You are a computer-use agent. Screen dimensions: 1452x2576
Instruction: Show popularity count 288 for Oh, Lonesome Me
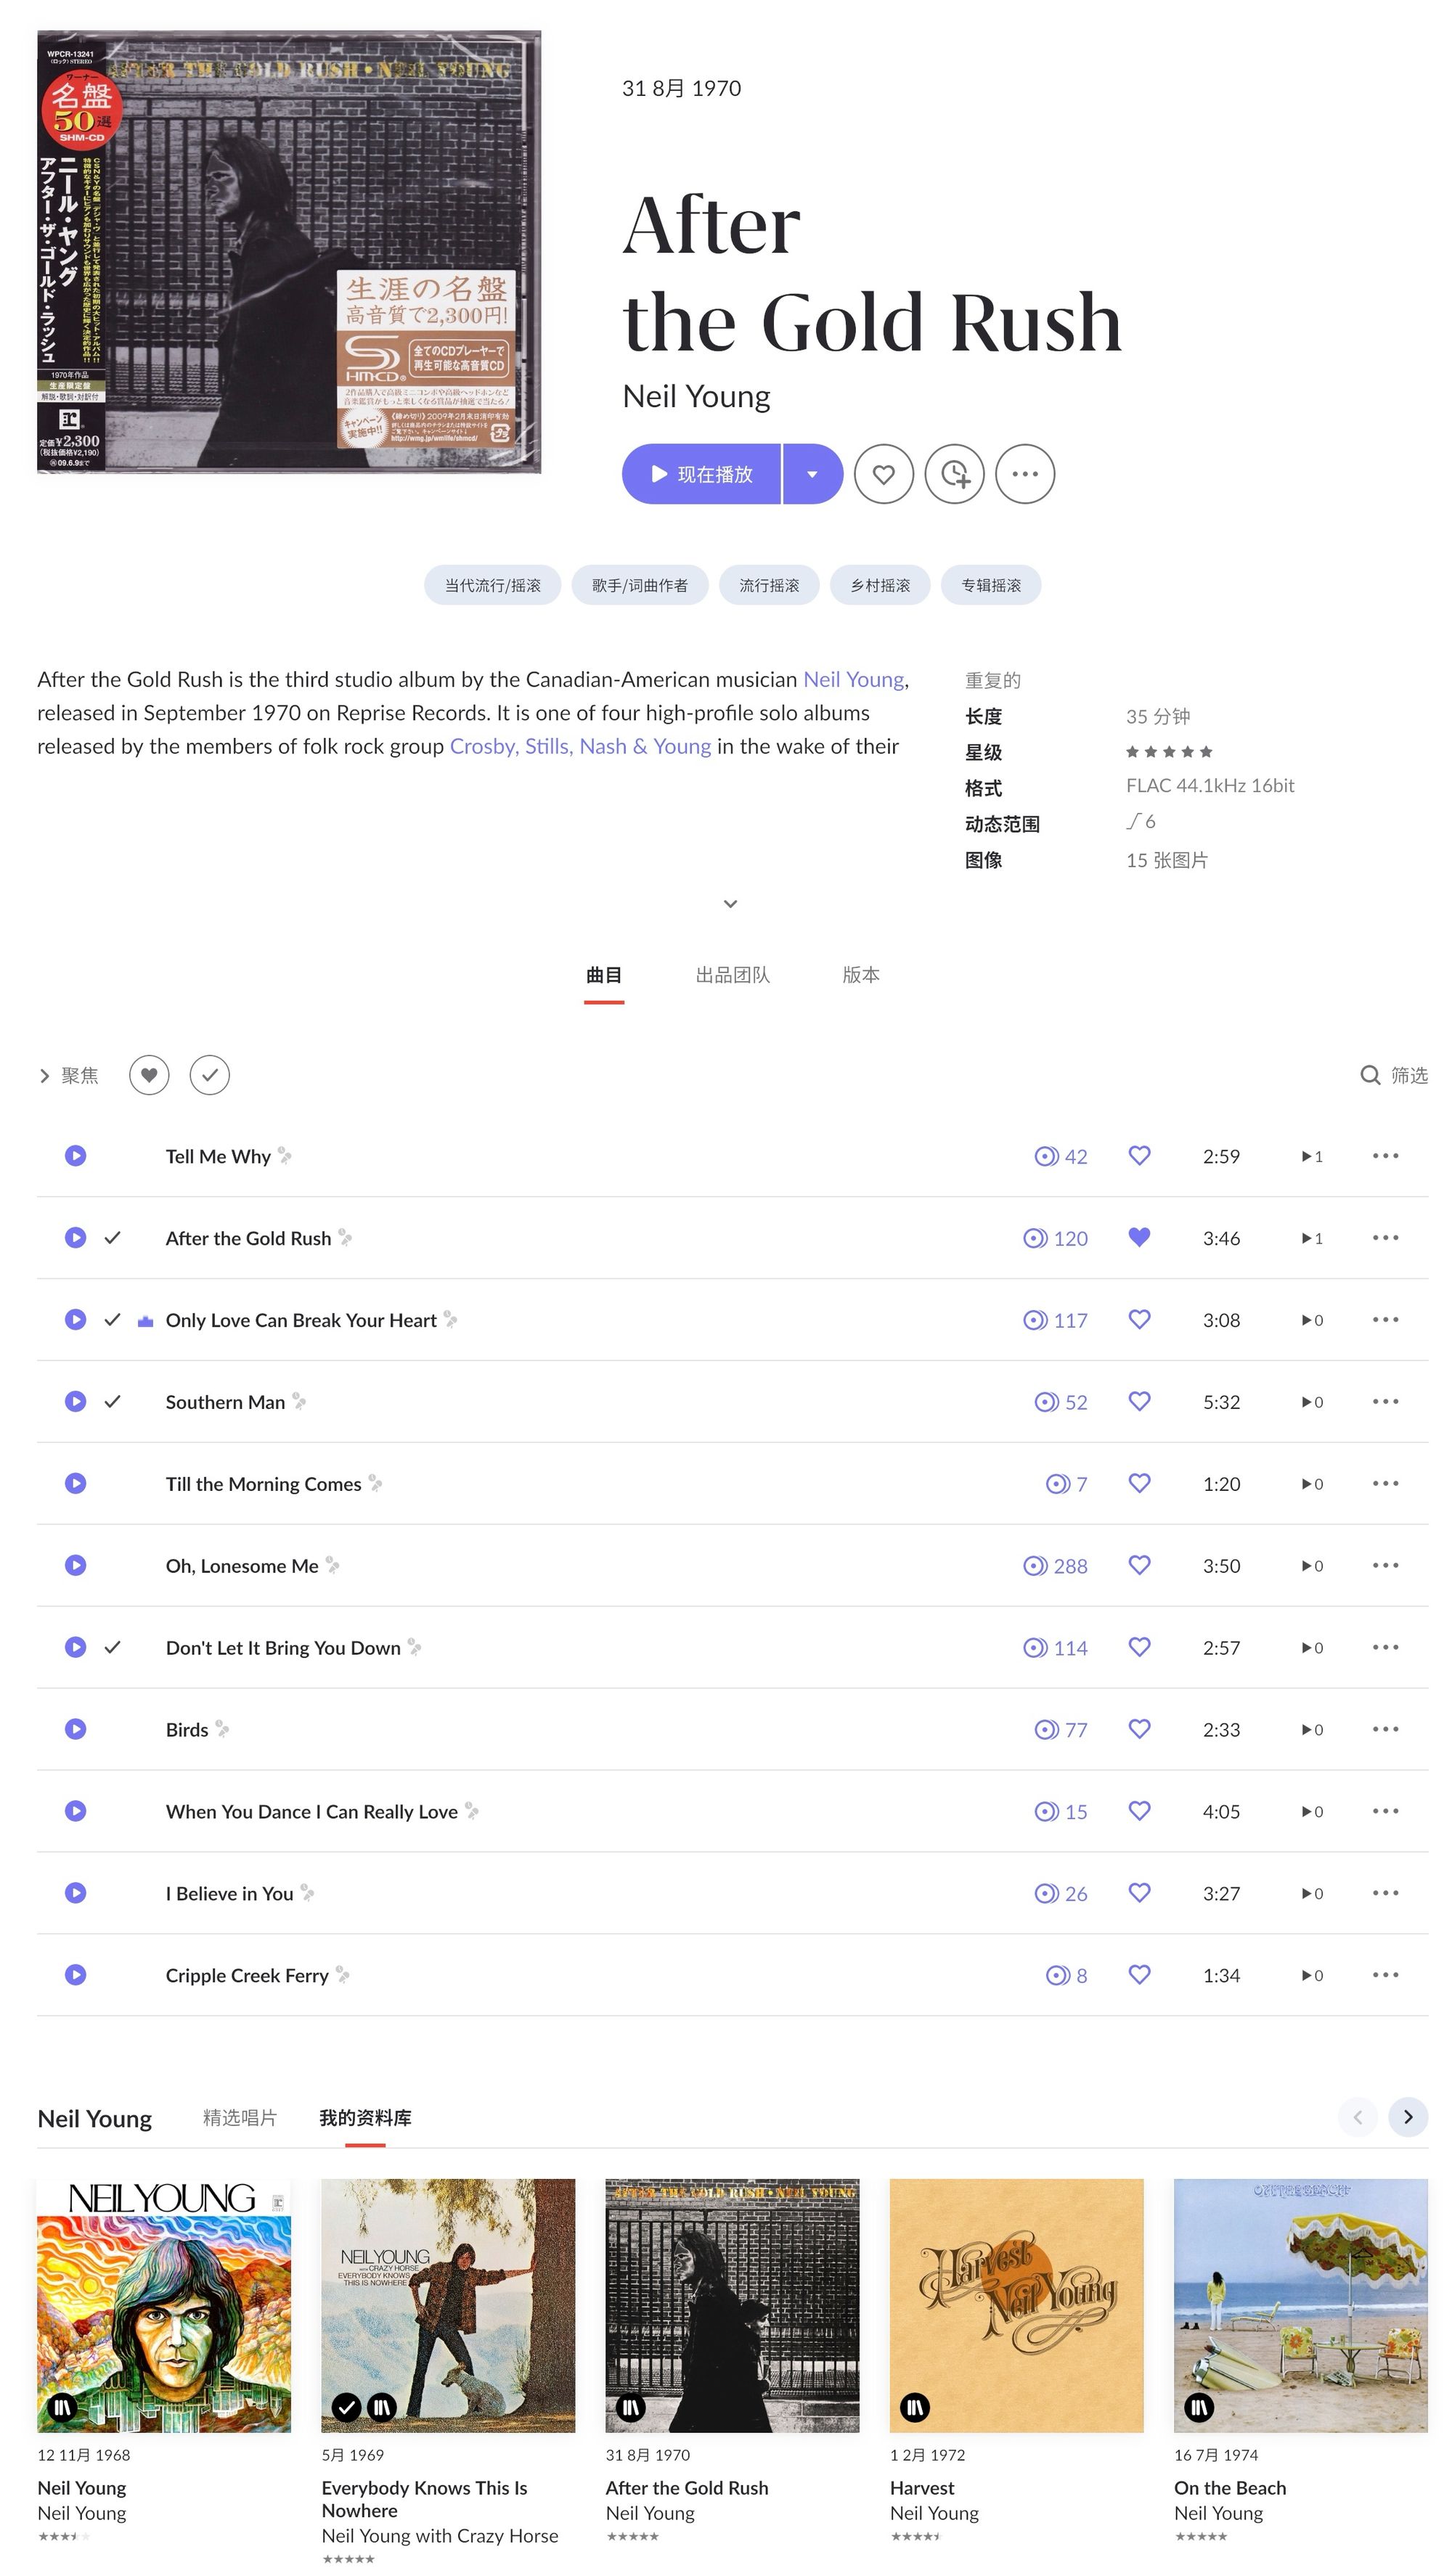pyautogui.click(x=1055, y=1566)
